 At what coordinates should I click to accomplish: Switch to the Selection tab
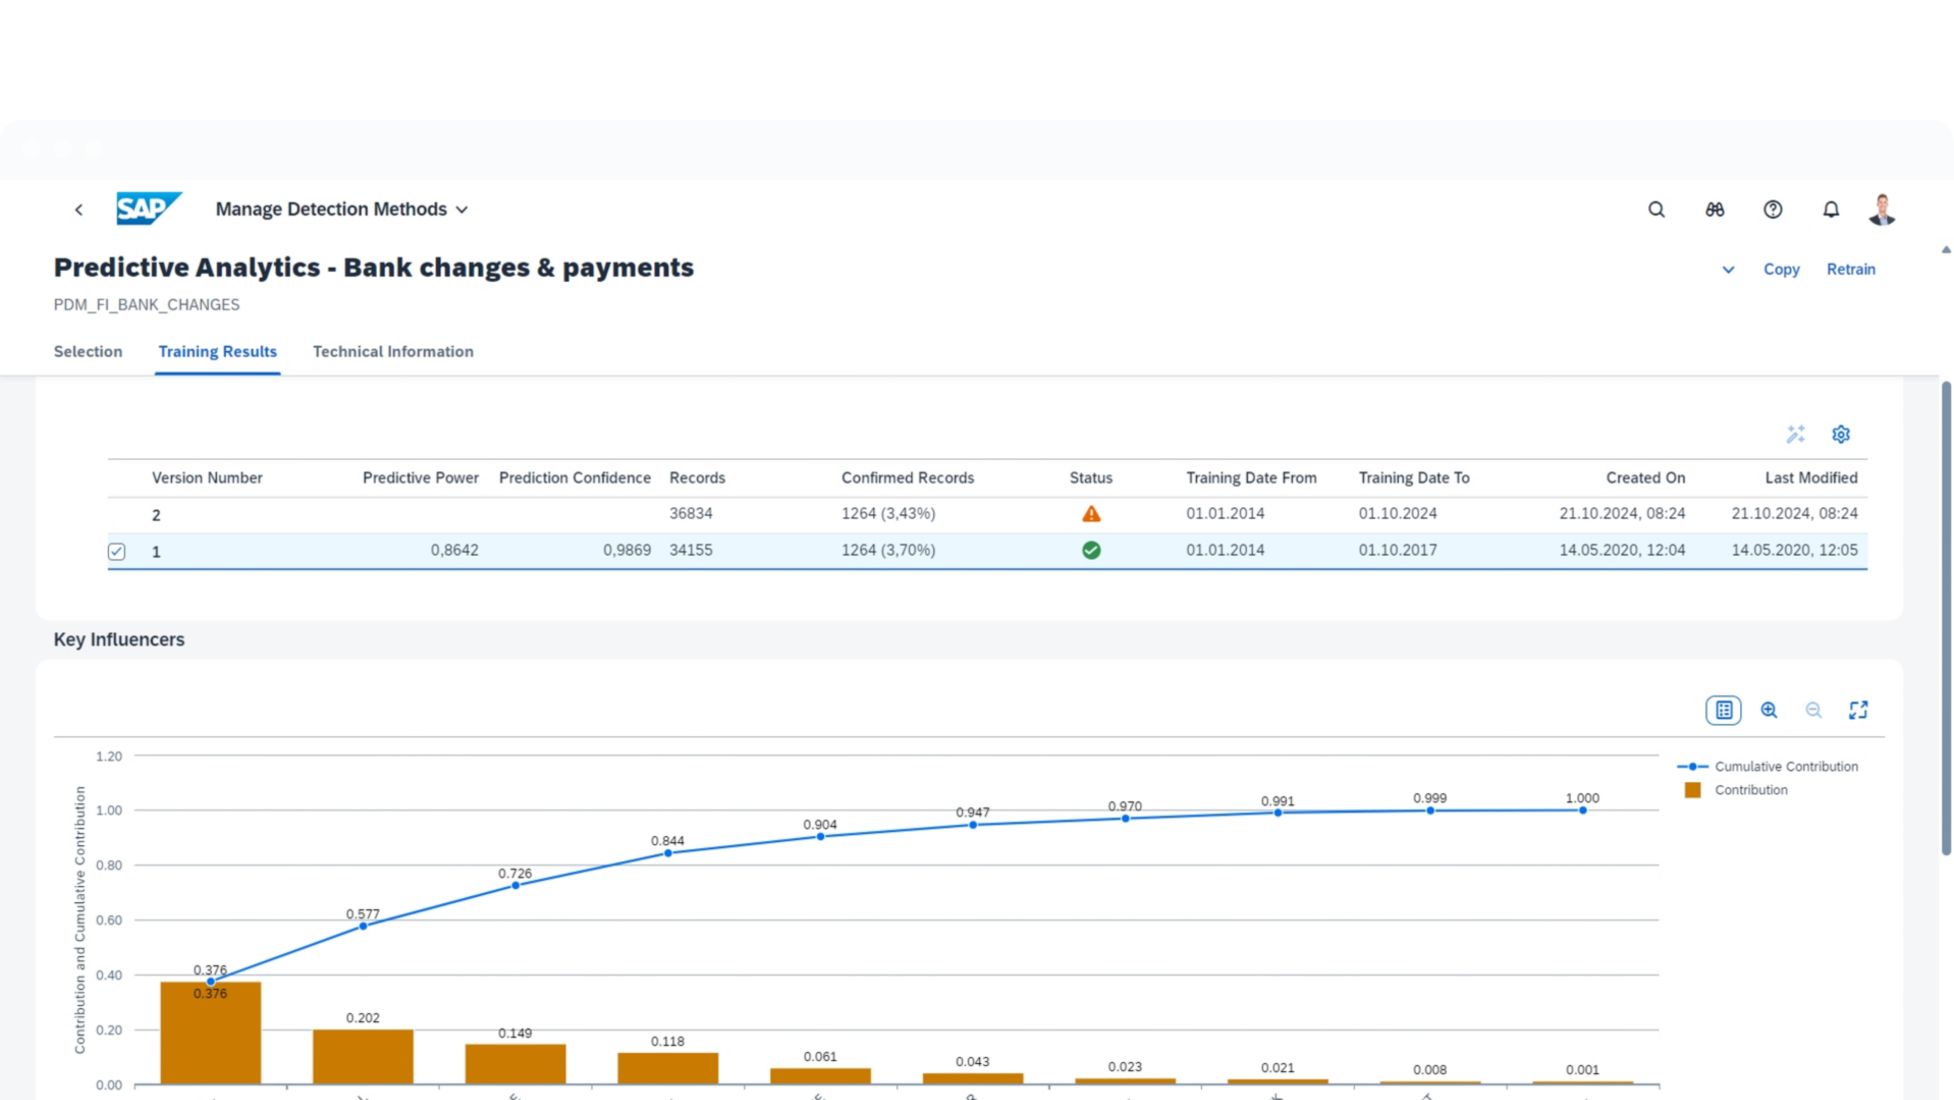click(88, 351)
